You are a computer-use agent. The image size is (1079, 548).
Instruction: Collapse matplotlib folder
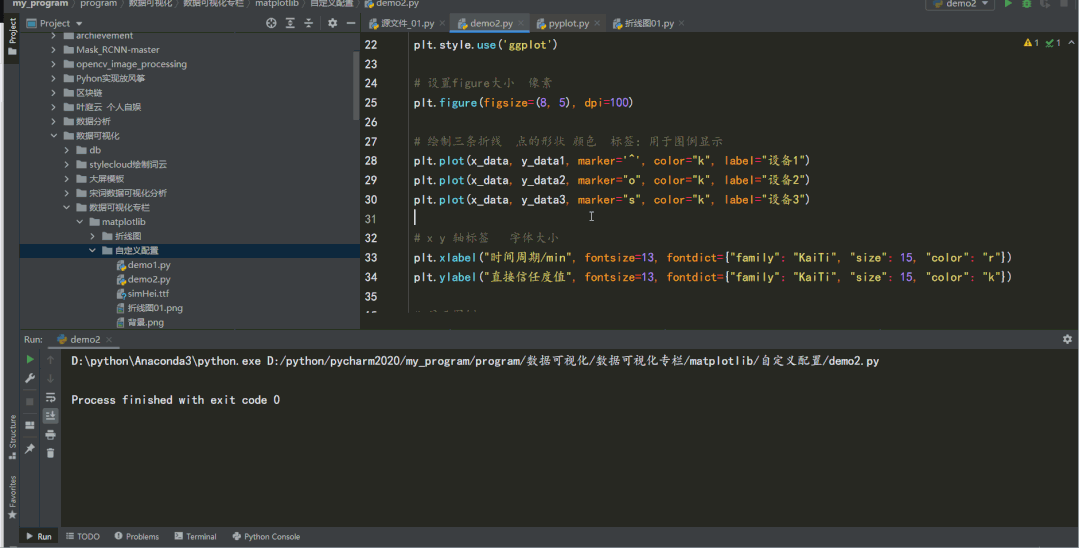point(80,222)
